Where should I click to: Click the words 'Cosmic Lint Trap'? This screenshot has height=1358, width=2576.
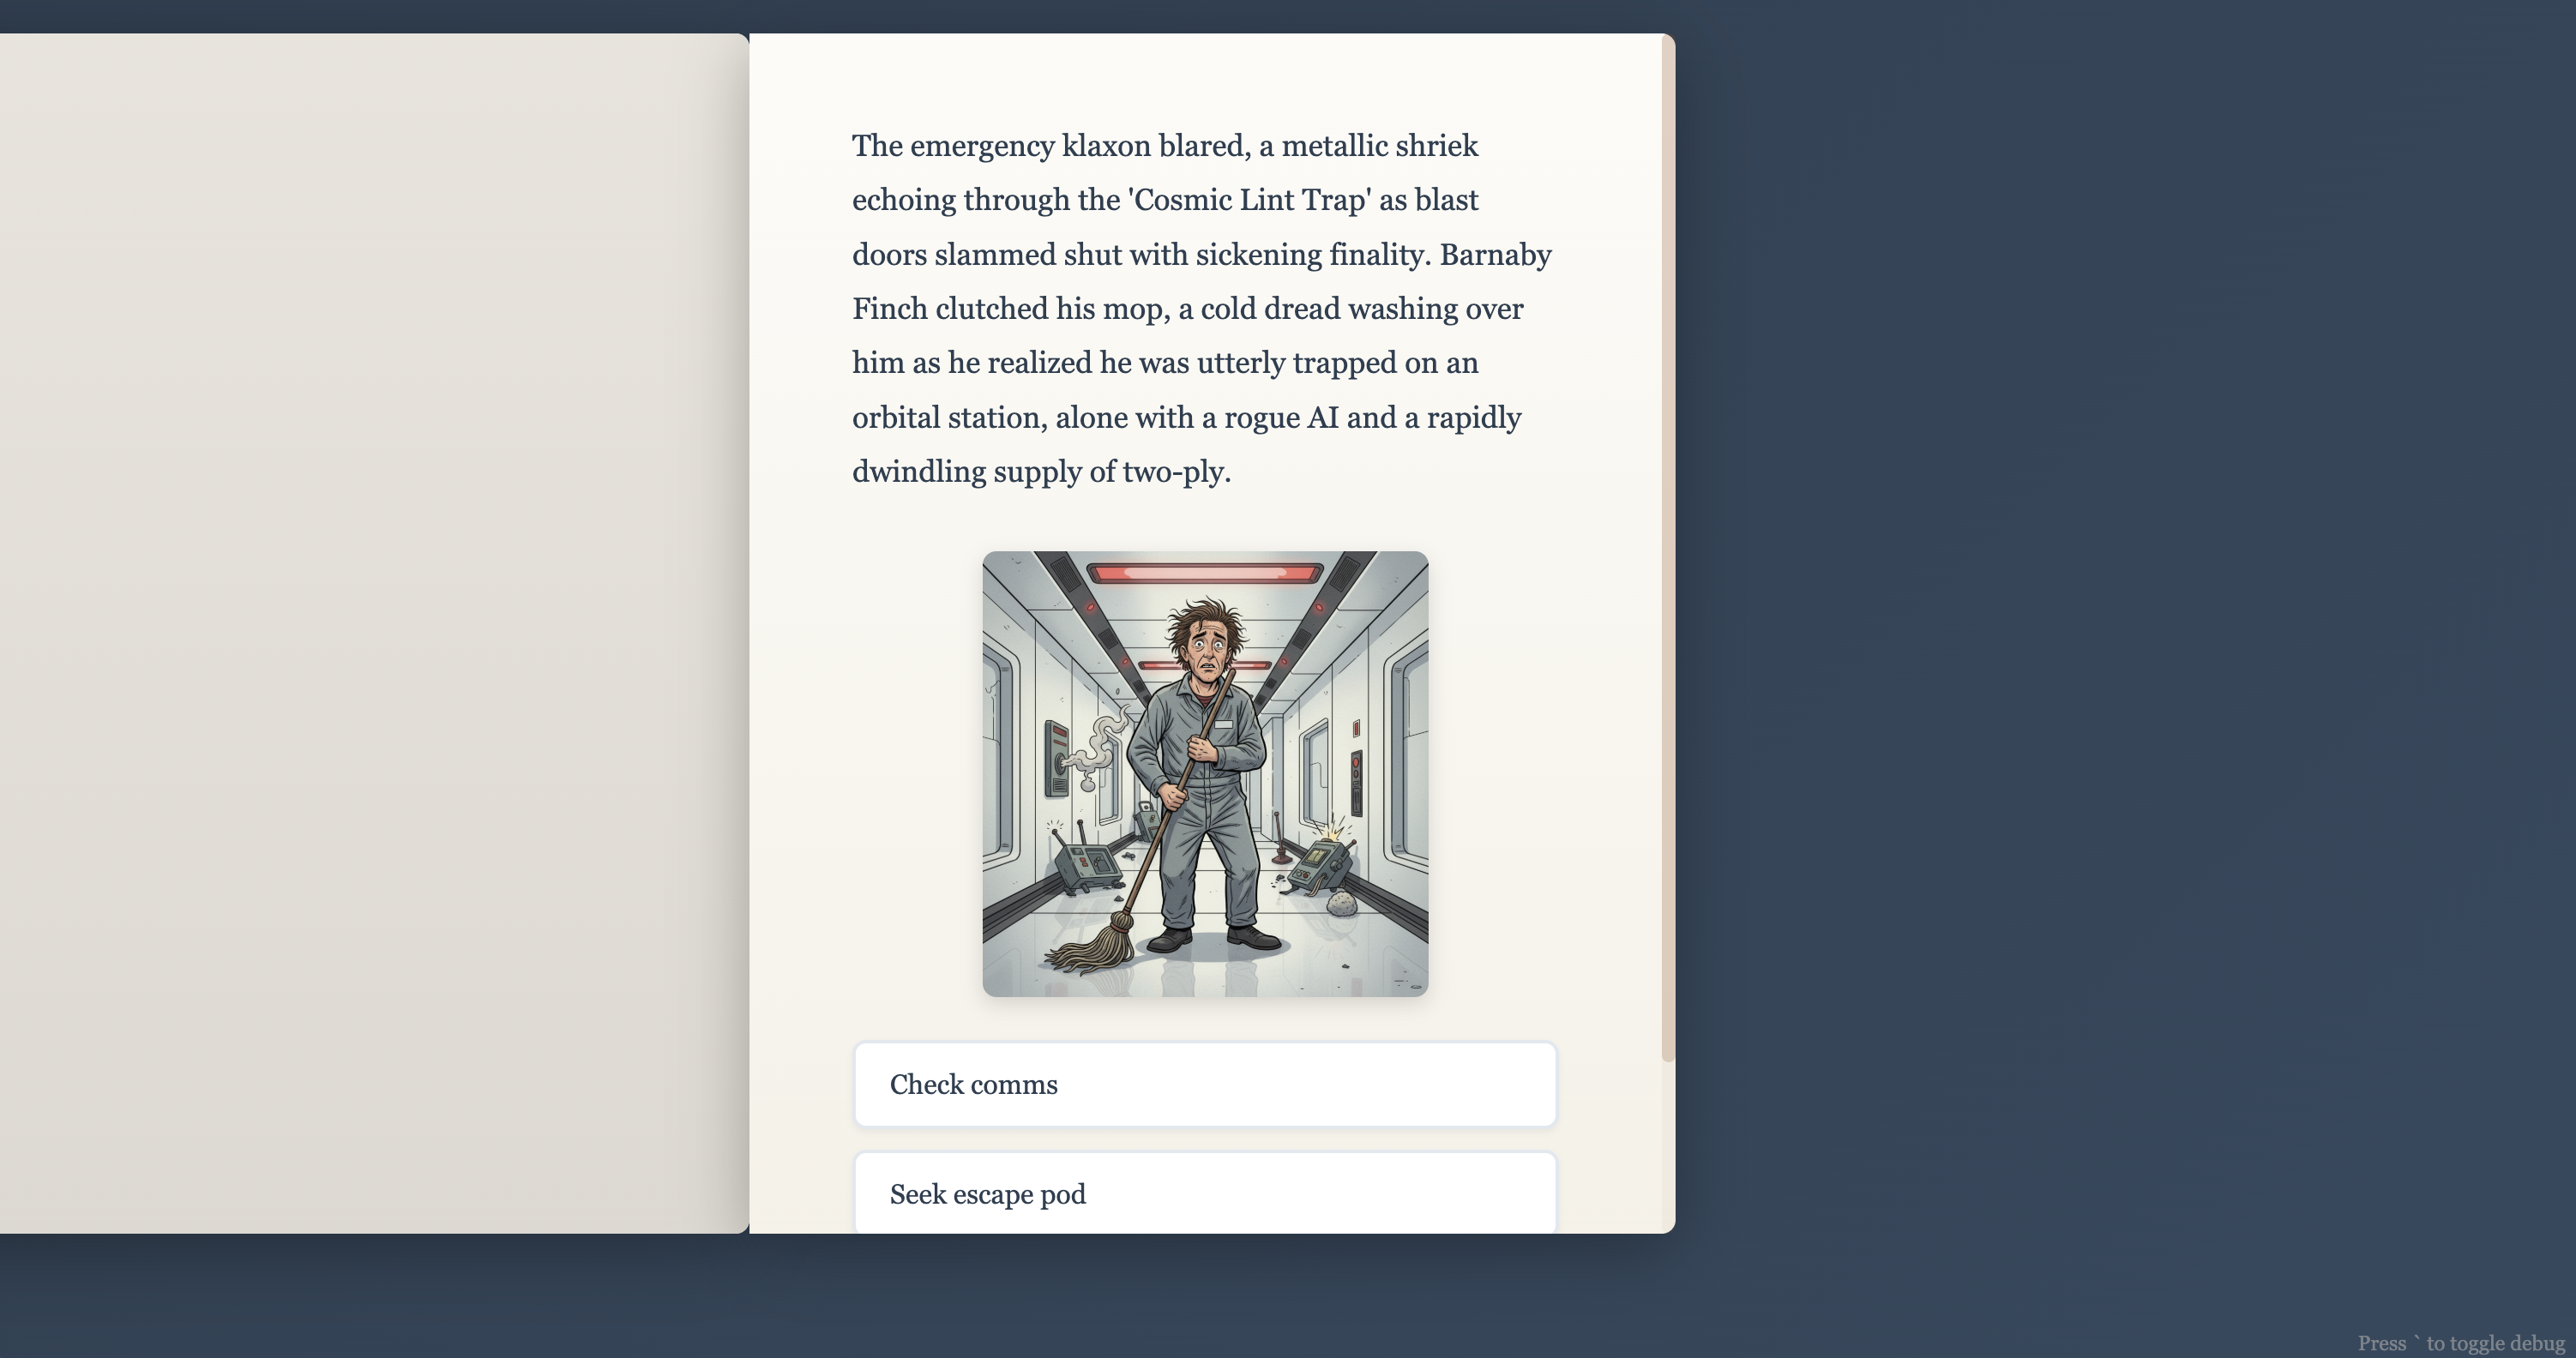pyautogui.click(x=1250, y=200)
